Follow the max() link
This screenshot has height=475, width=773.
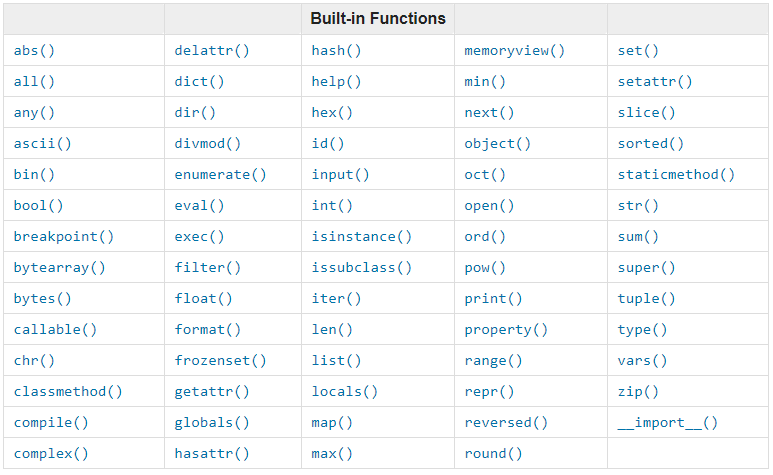pyautogui.click(x=332, y=454)
